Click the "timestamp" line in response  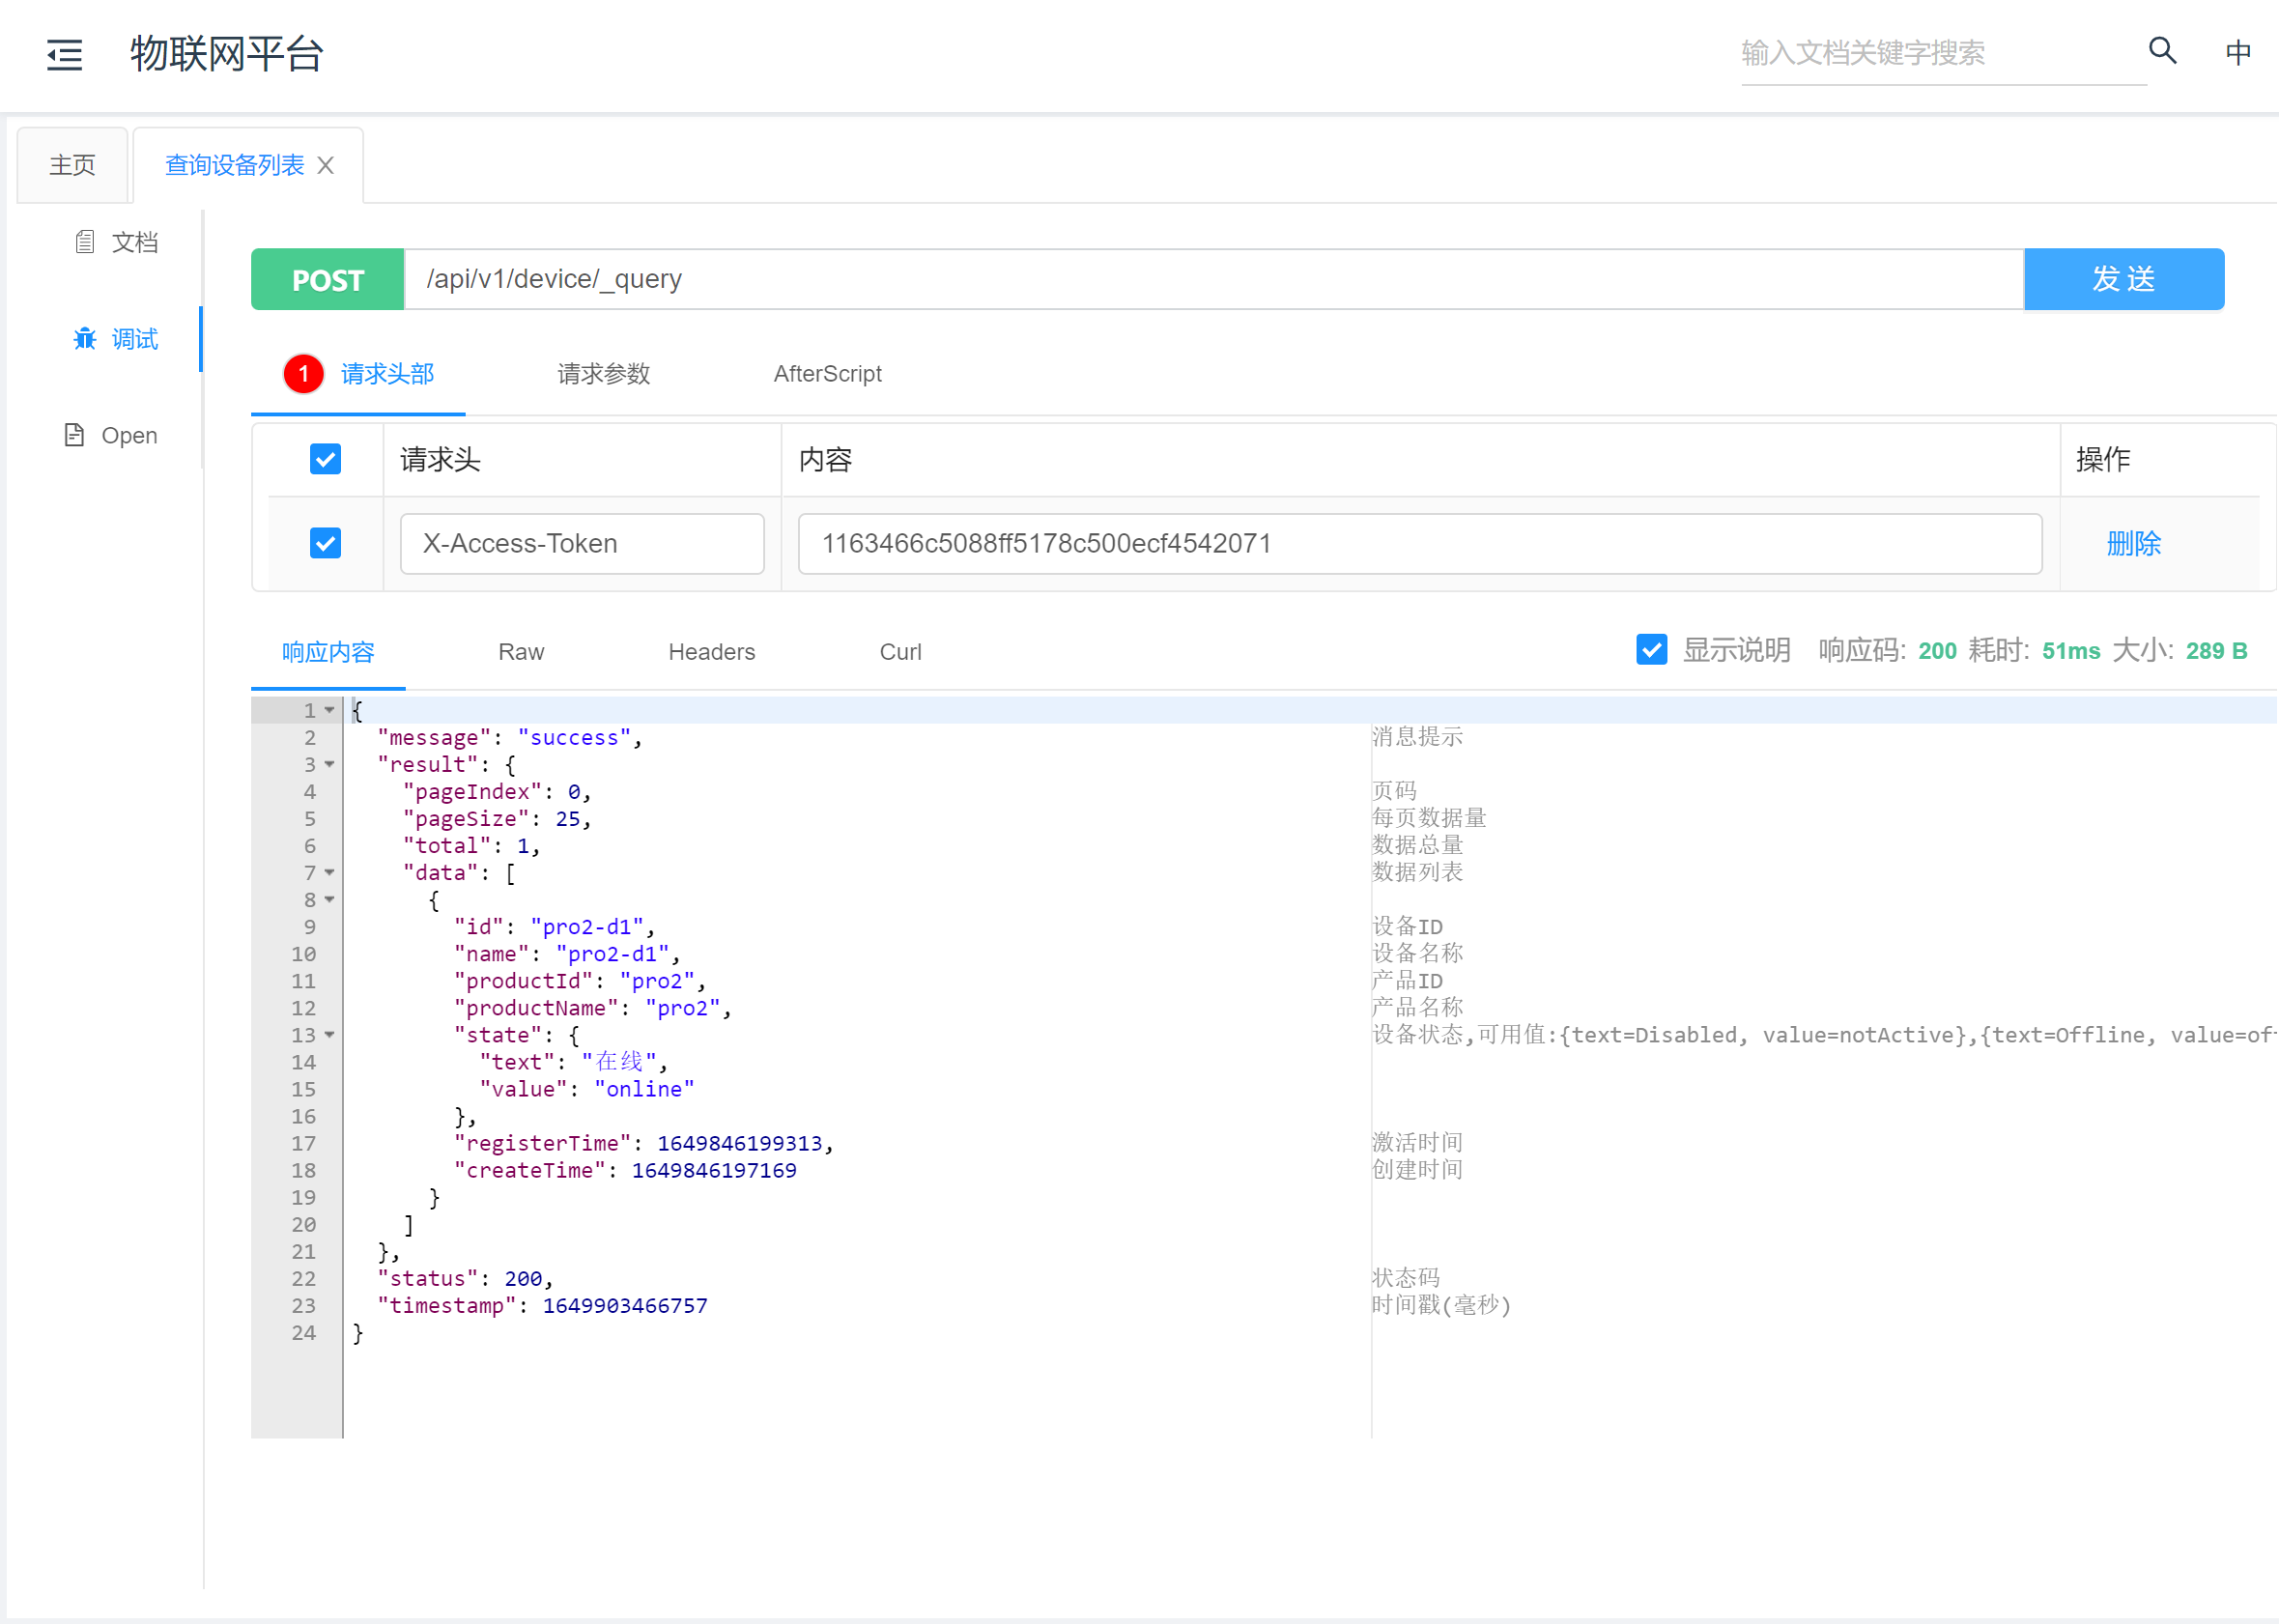[542, 1305]
